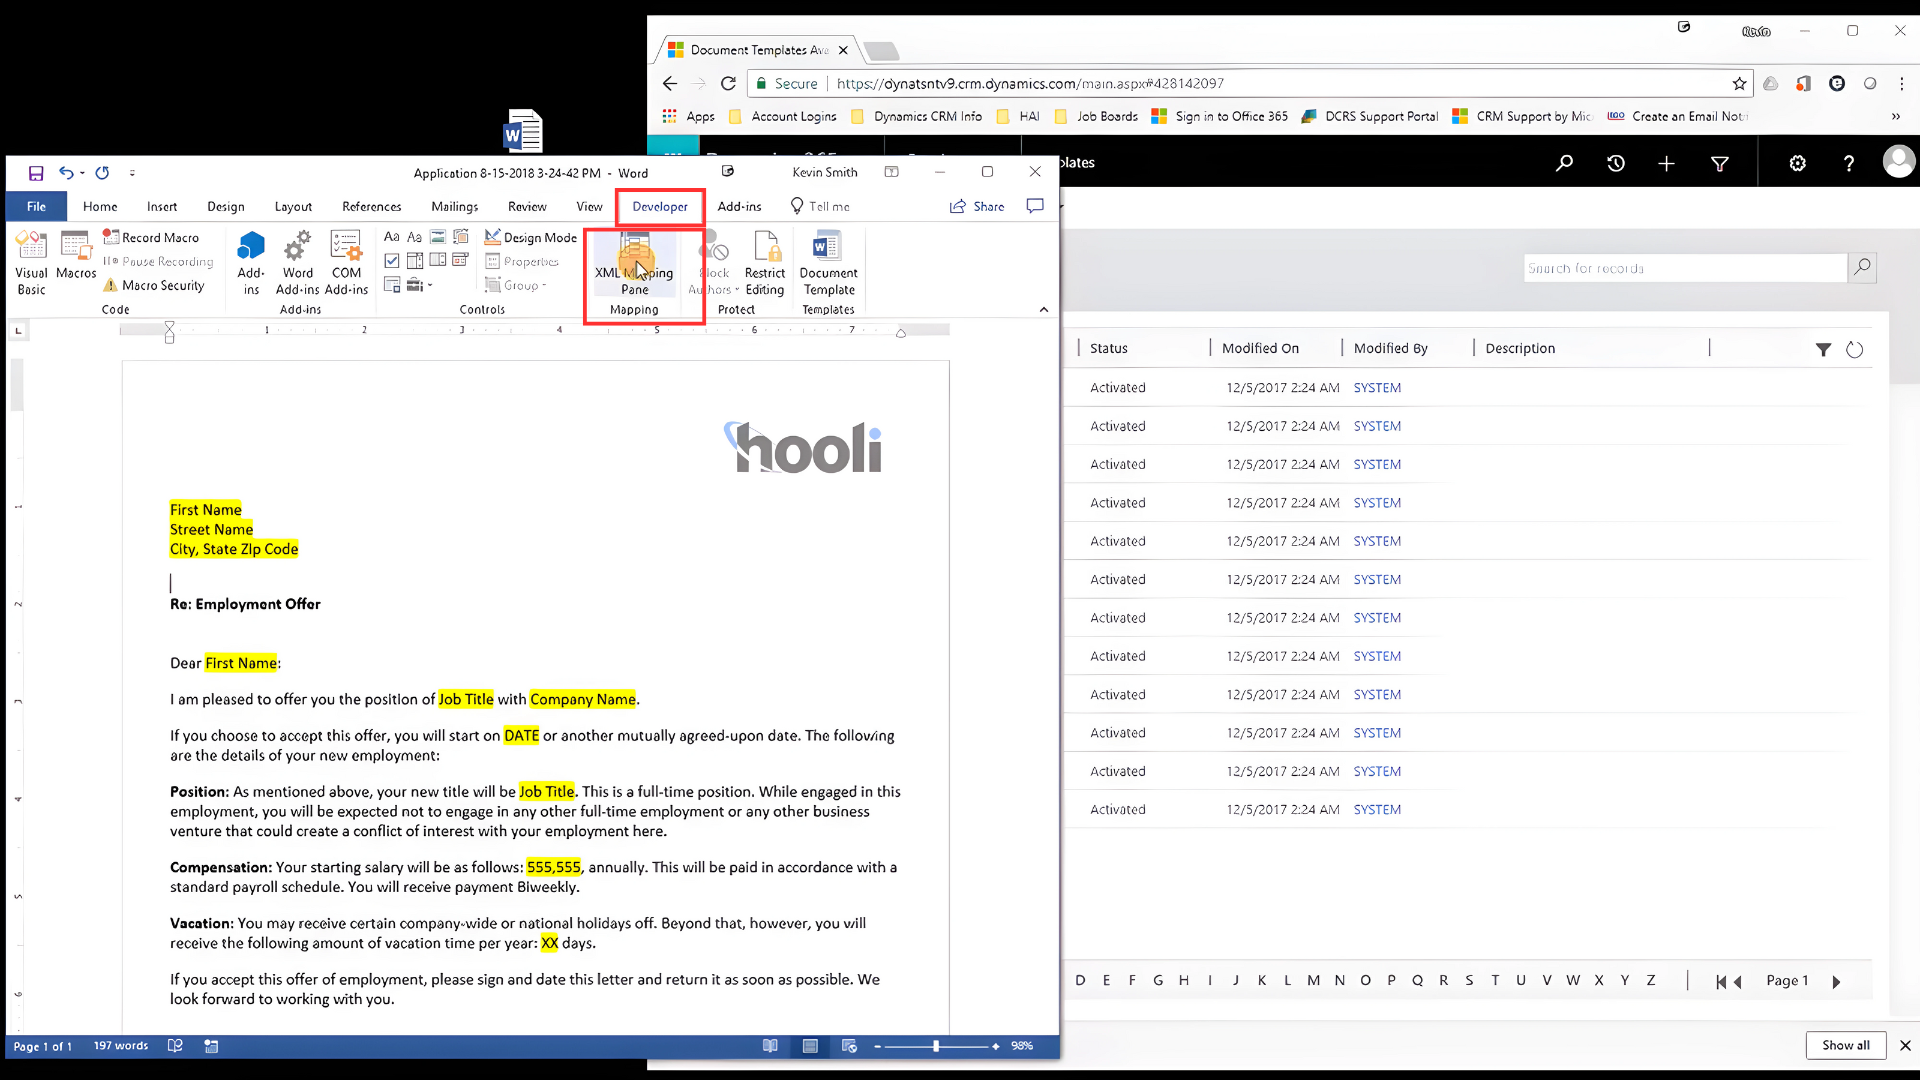Click the Add-ins store icon

(x=251, y=263)
